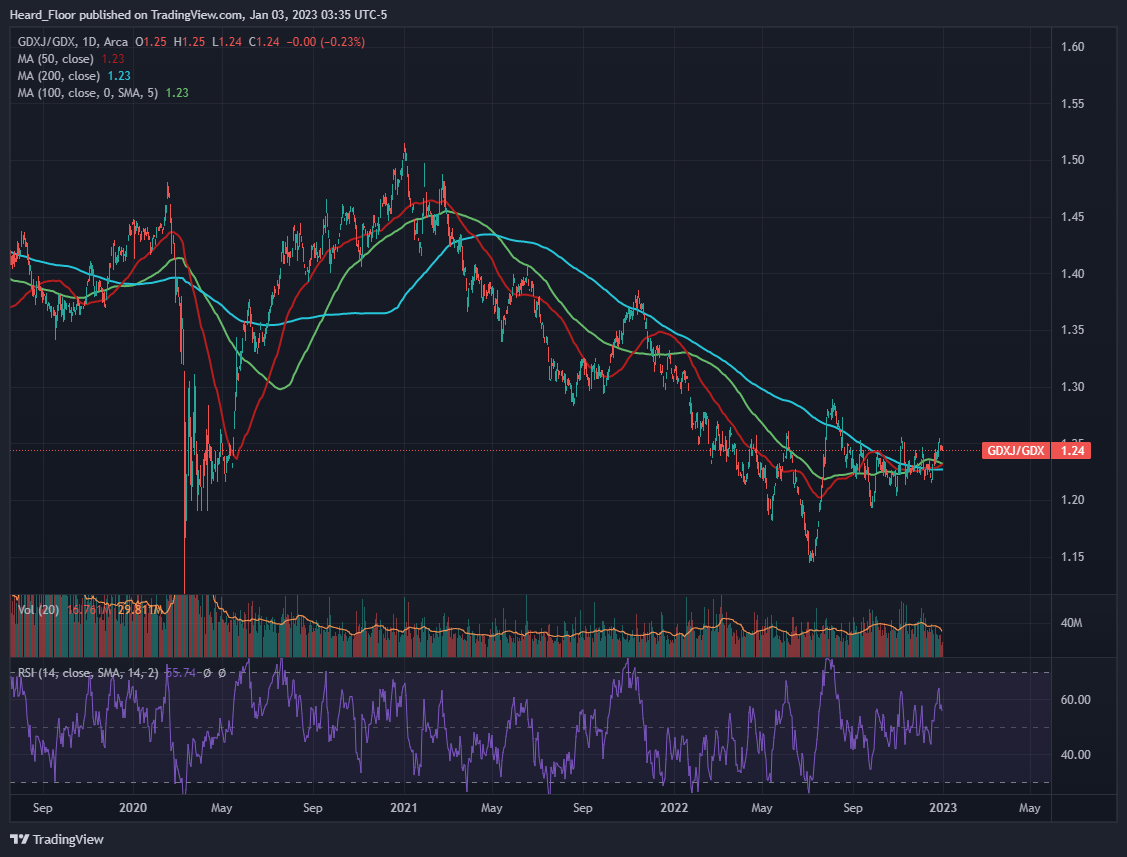Click the H1.25 high value in legend
The image size is (1127, 857).
[x=189, y=42]
